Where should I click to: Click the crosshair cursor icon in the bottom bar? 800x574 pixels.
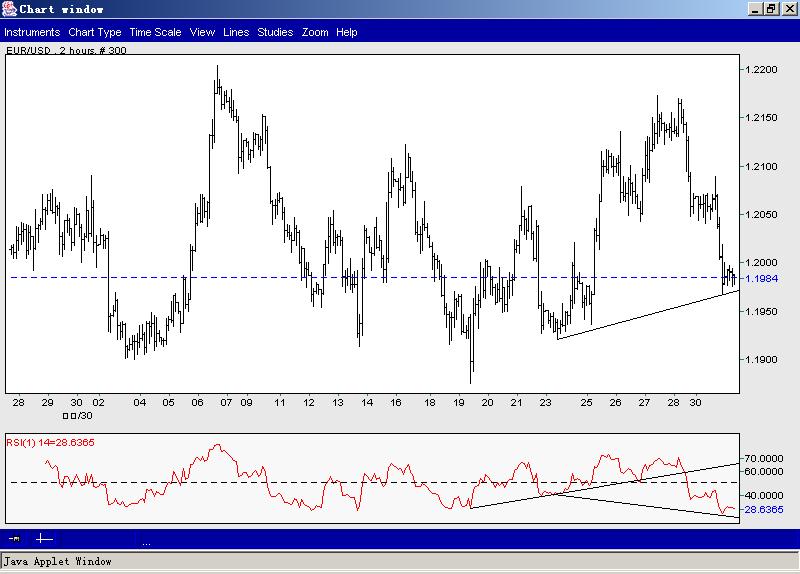(x=44, y=538)
